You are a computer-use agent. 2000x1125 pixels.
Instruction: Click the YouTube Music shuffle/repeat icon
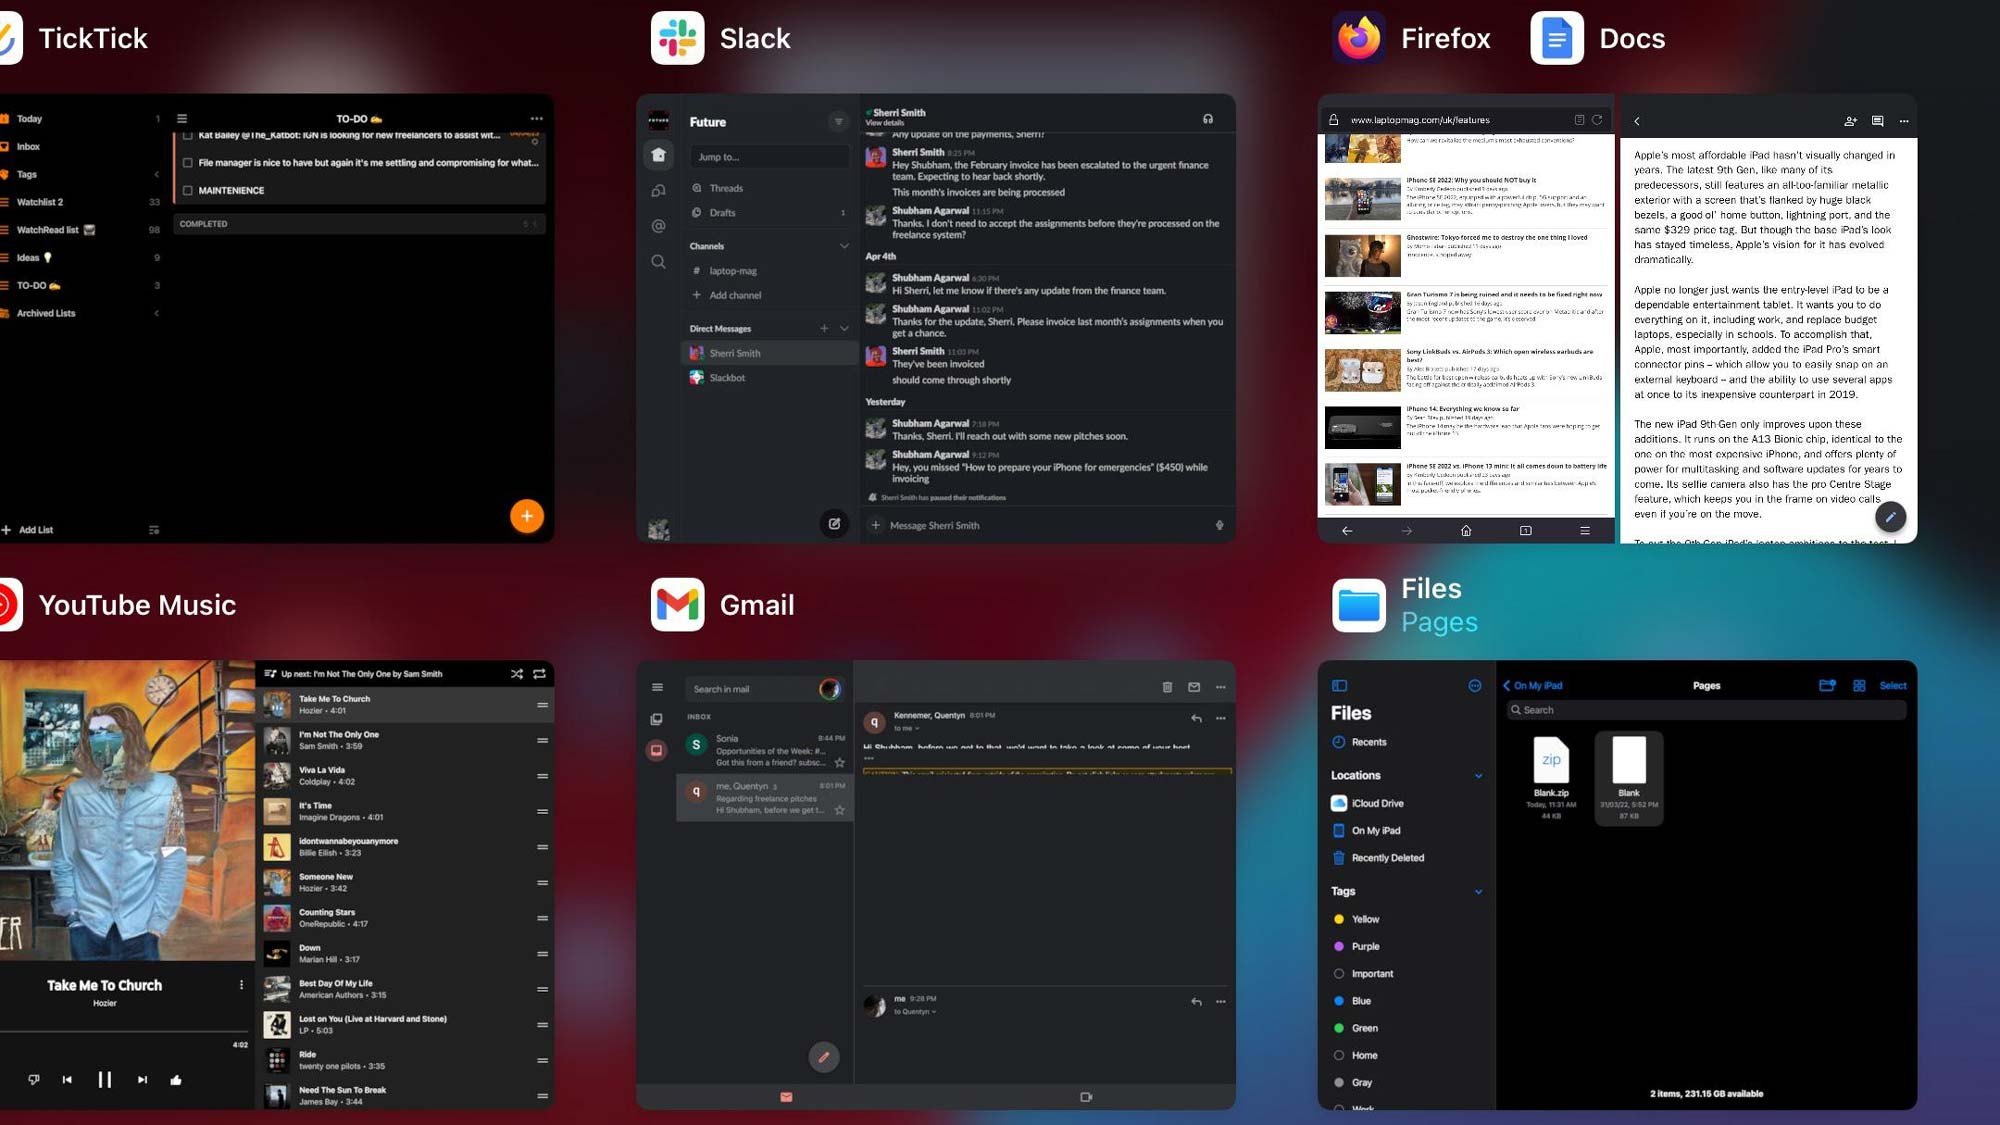click(515, 673)
